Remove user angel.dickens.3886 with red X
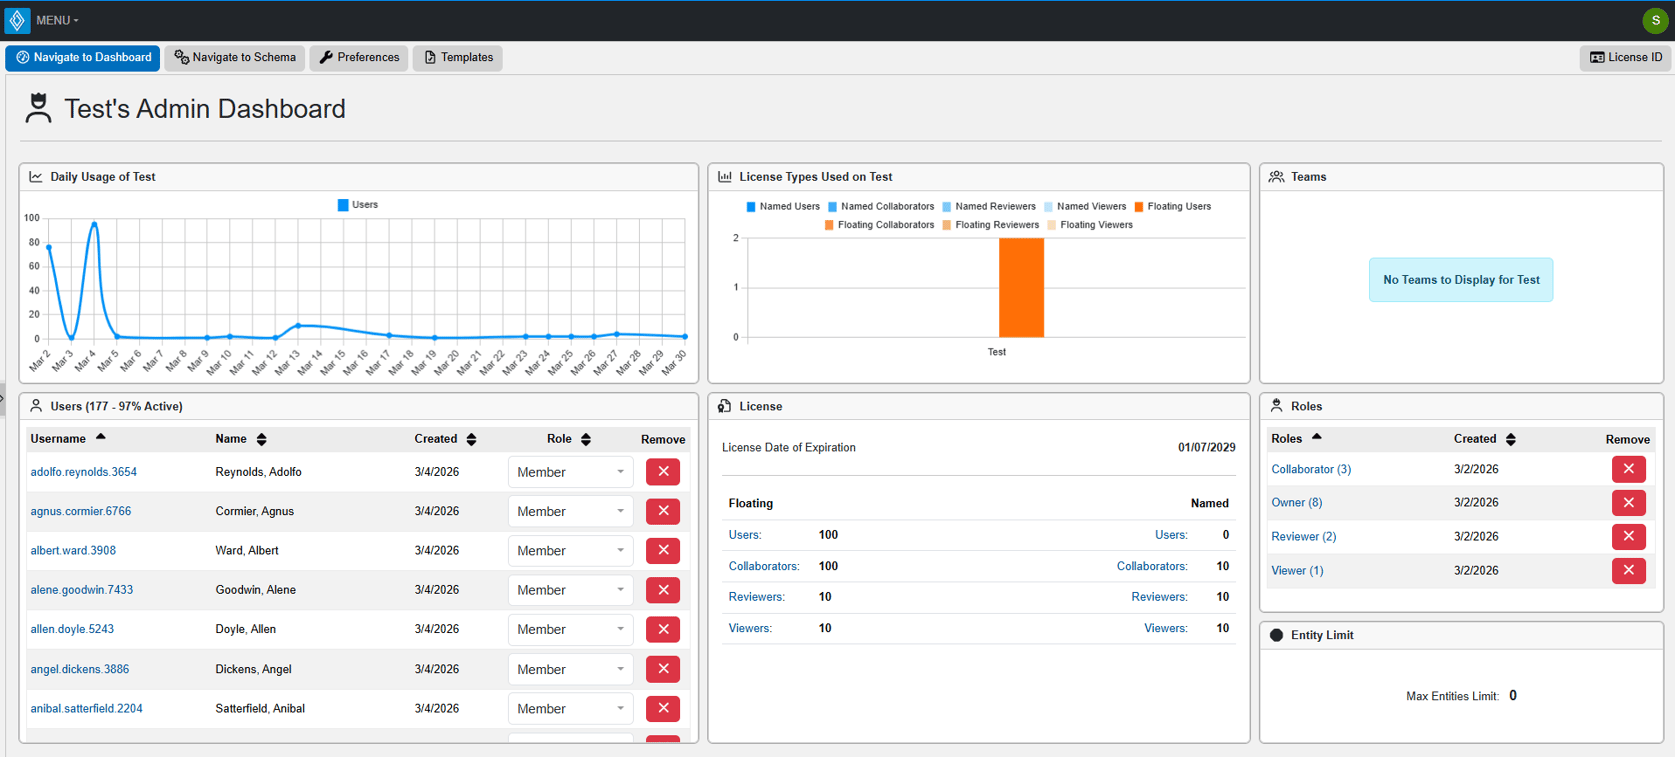1675x757 pixels. (663, 669)
